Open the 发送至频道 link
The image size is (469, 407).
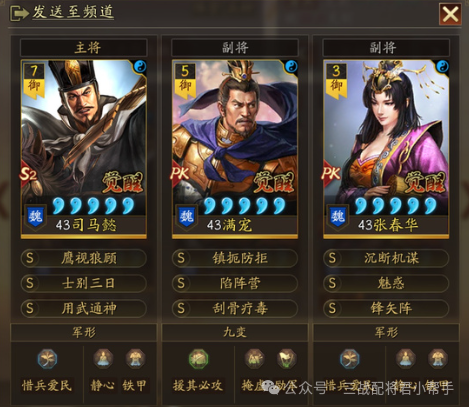pos(73,12)
